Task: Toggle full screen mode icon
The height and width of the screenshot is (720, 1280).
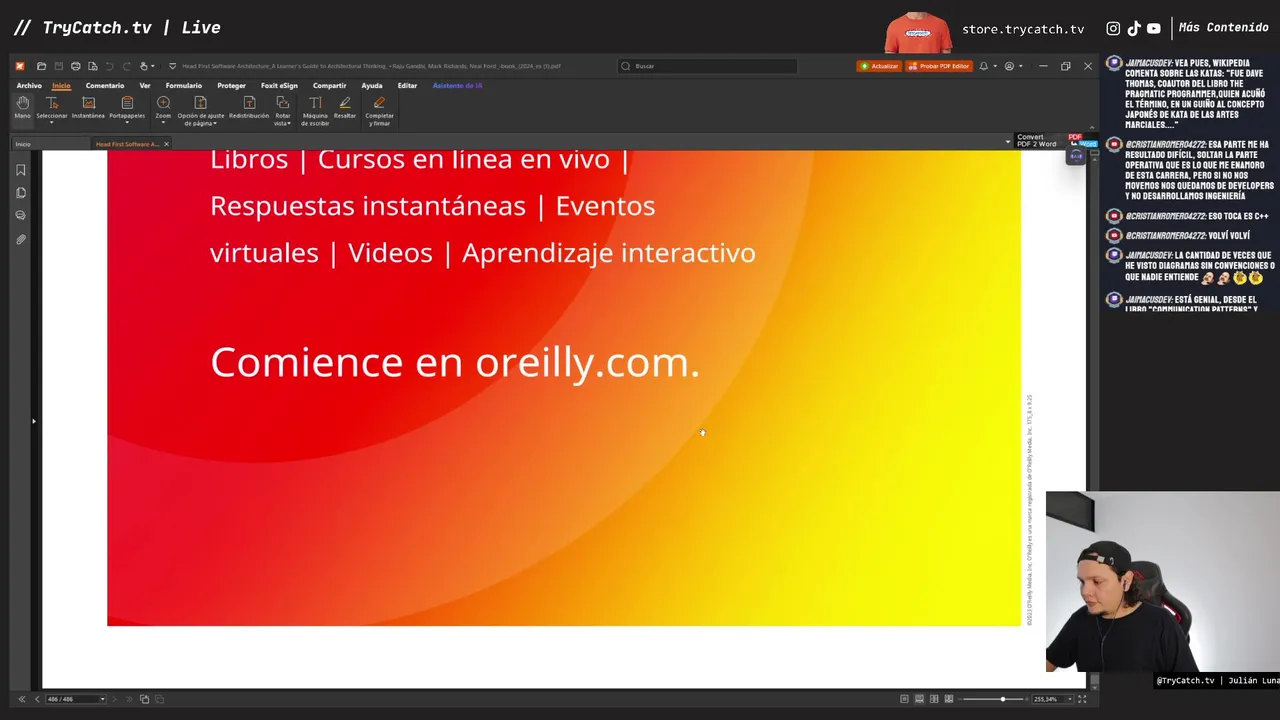Action: click(1081, 699)
